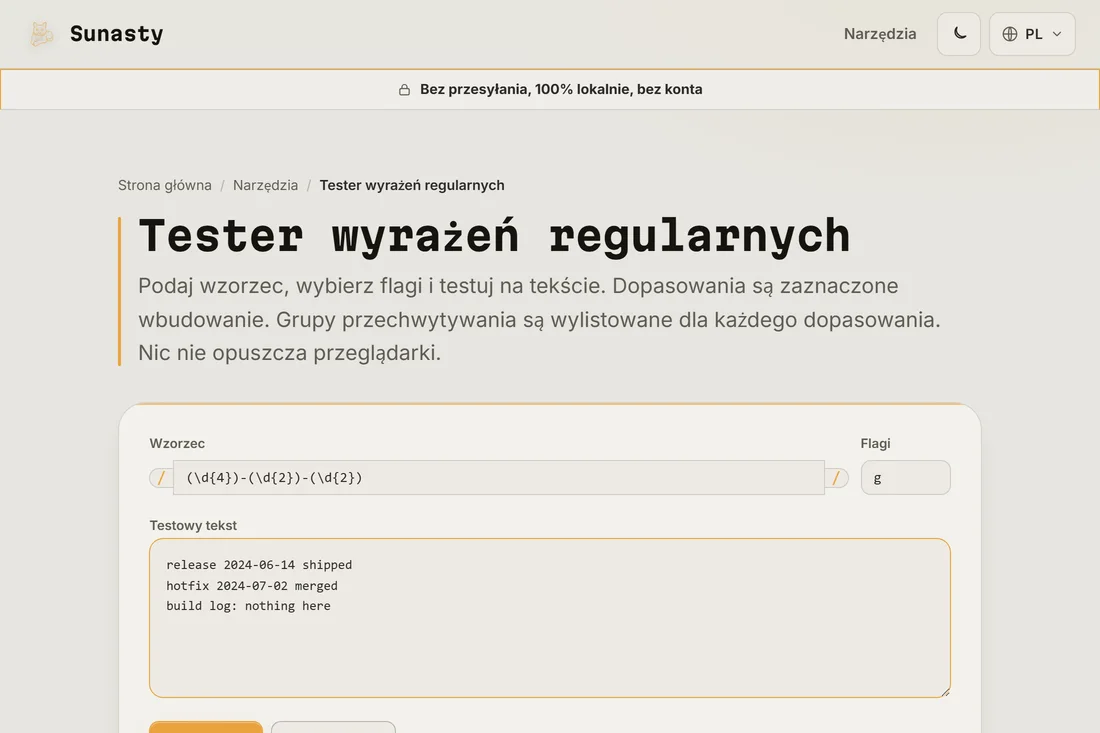Open the Narzędzia navigation menu item
The height and width of the screenshot is (733, 1100).
click(x=880, y=34)
